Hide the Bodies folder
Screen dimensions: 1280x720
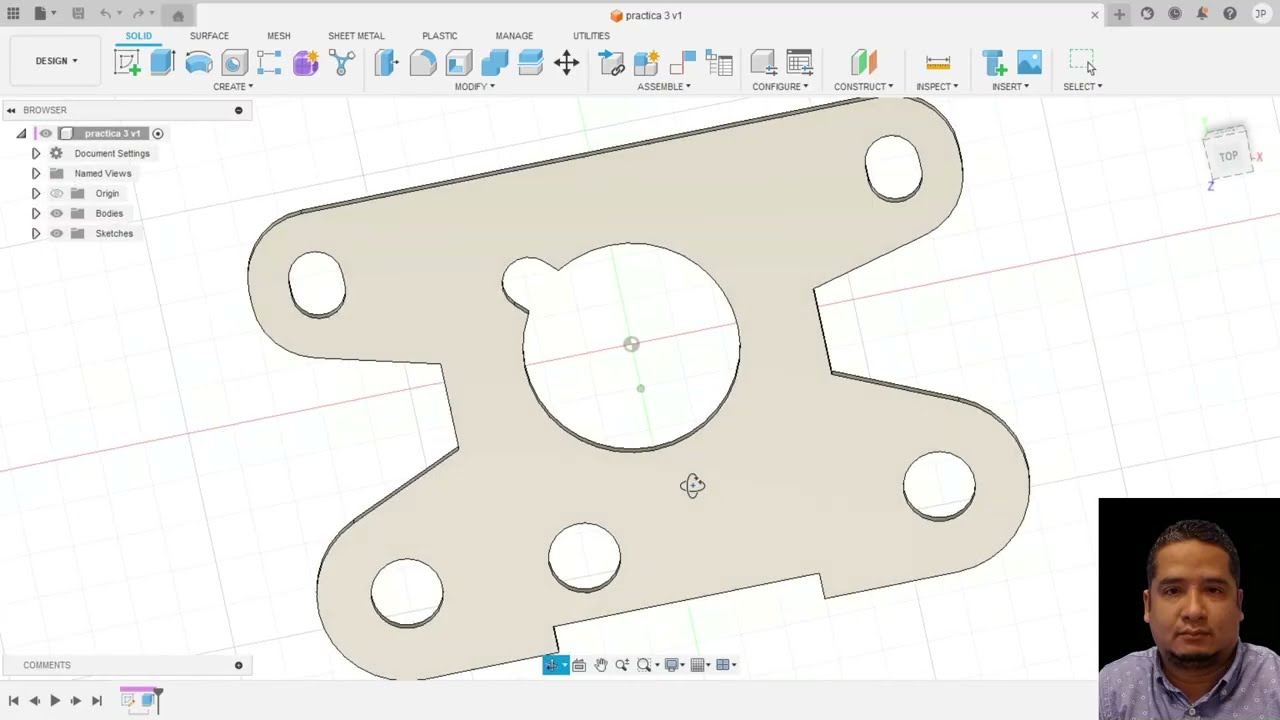click(x=56, y=213)
